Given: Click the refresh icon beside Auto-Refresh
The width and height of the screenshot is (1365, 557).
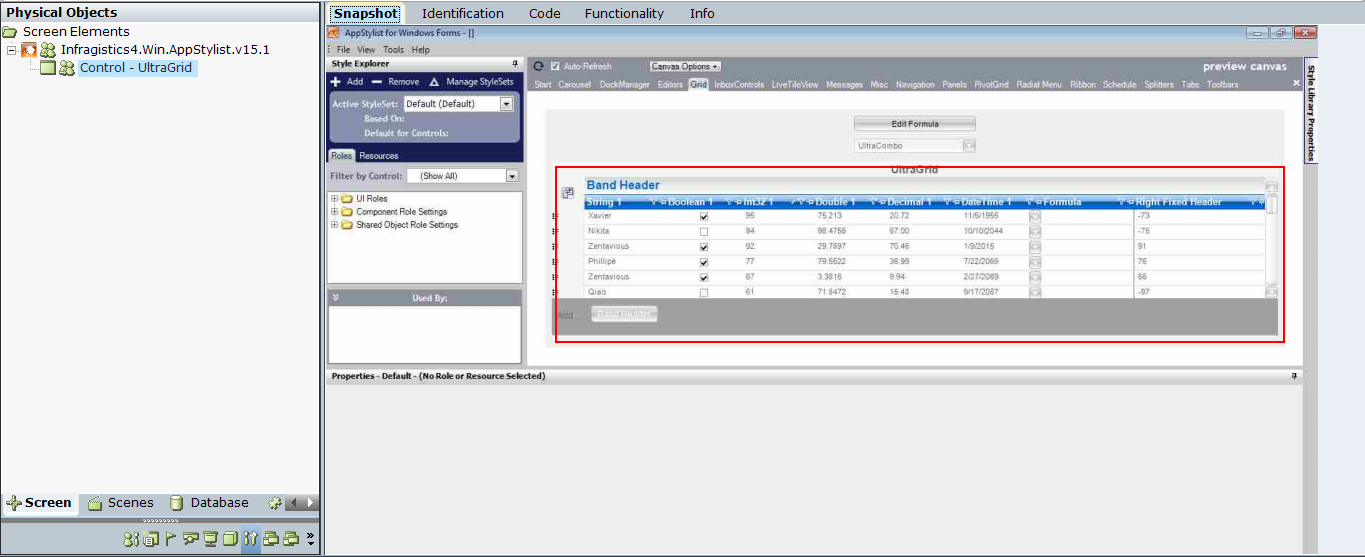Looking at the screenshot, I should tap(539, 66).
